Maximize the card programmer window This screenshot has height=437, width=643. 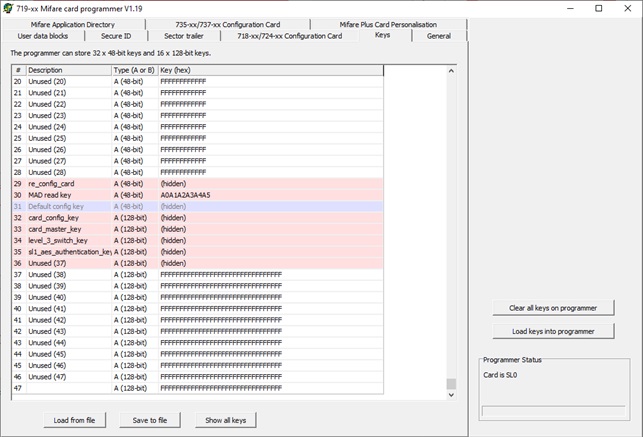click(599, 8)
